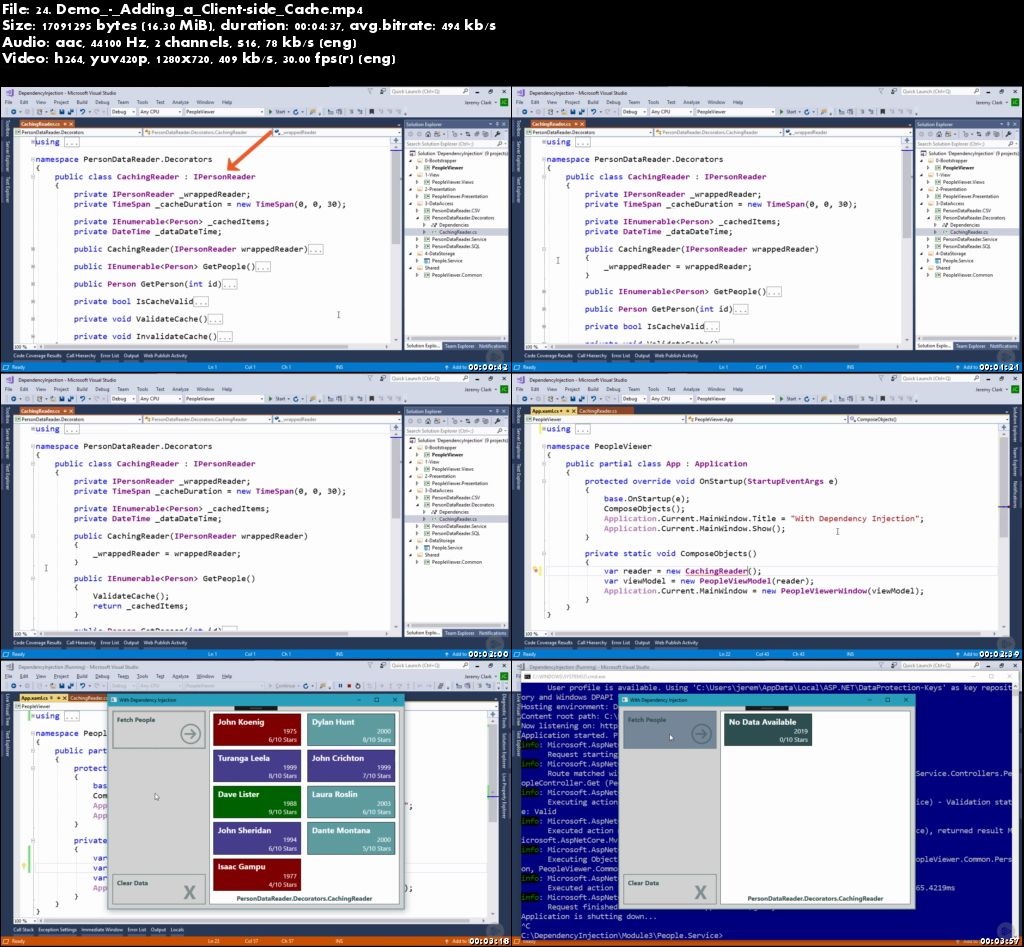Expand collapsed CachingReader(IPersonReader wrappedReader) constructor ellipsis
The height and width of the screenshot is (947, 1024).
316,249
